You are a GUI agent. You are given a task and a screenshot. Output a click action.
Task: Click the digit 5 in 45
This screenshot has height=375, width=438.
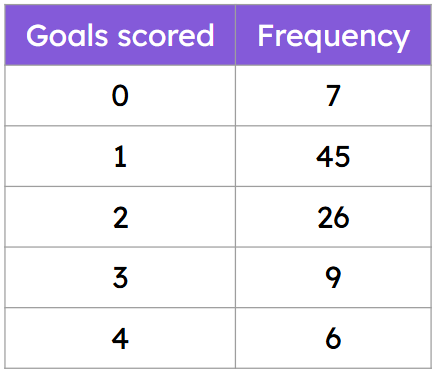coord(342,157)
